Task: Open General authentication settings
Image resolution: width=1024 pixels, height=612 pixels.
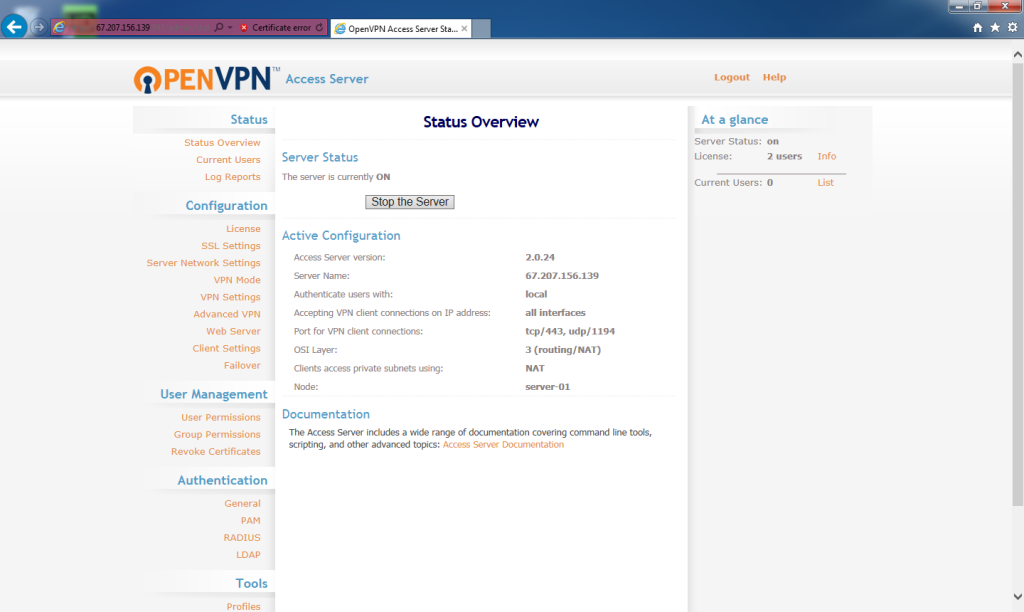Action: (x=242, y=504)
